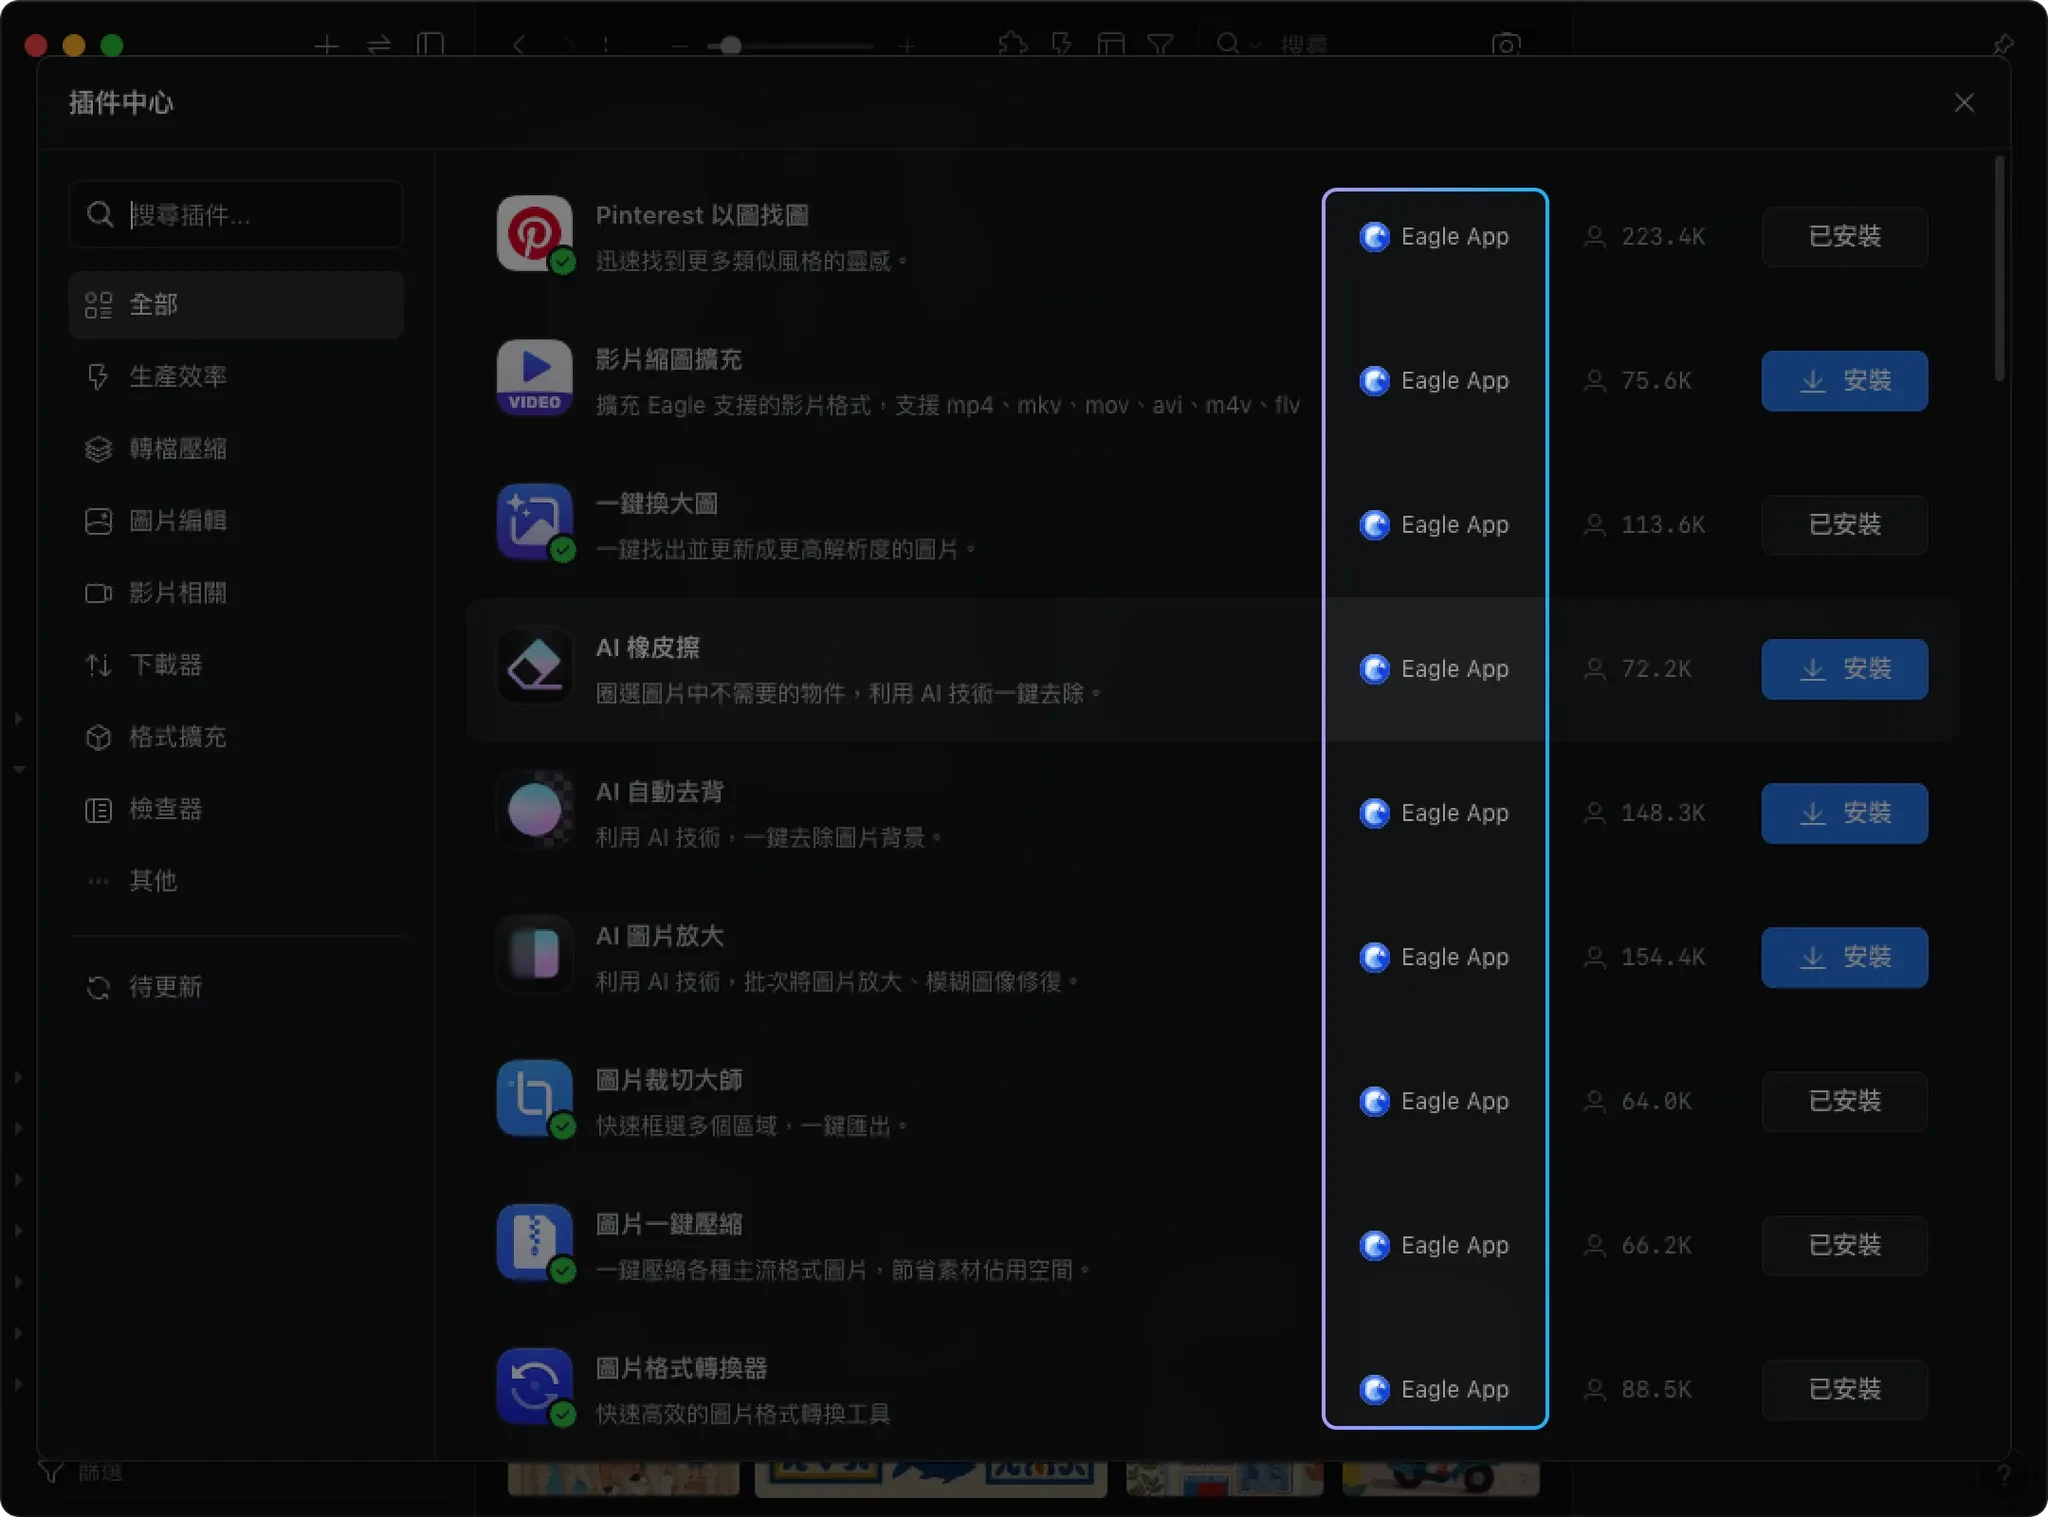
Task: Select the 格式擴充 category
Action: [236, 737]
